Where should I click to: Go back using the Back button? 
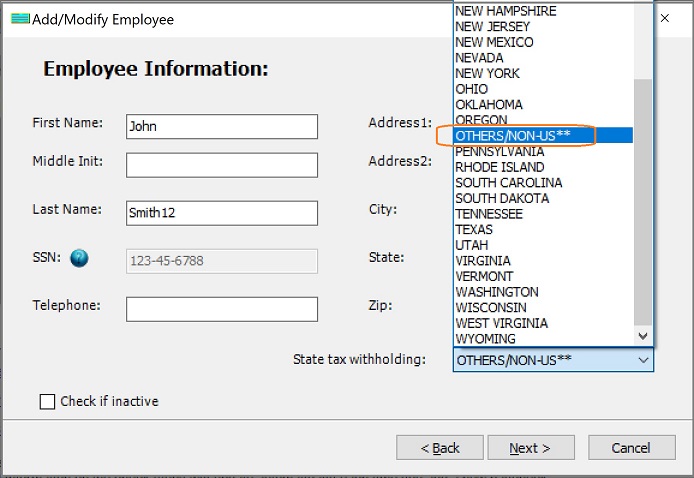point(439,448)
